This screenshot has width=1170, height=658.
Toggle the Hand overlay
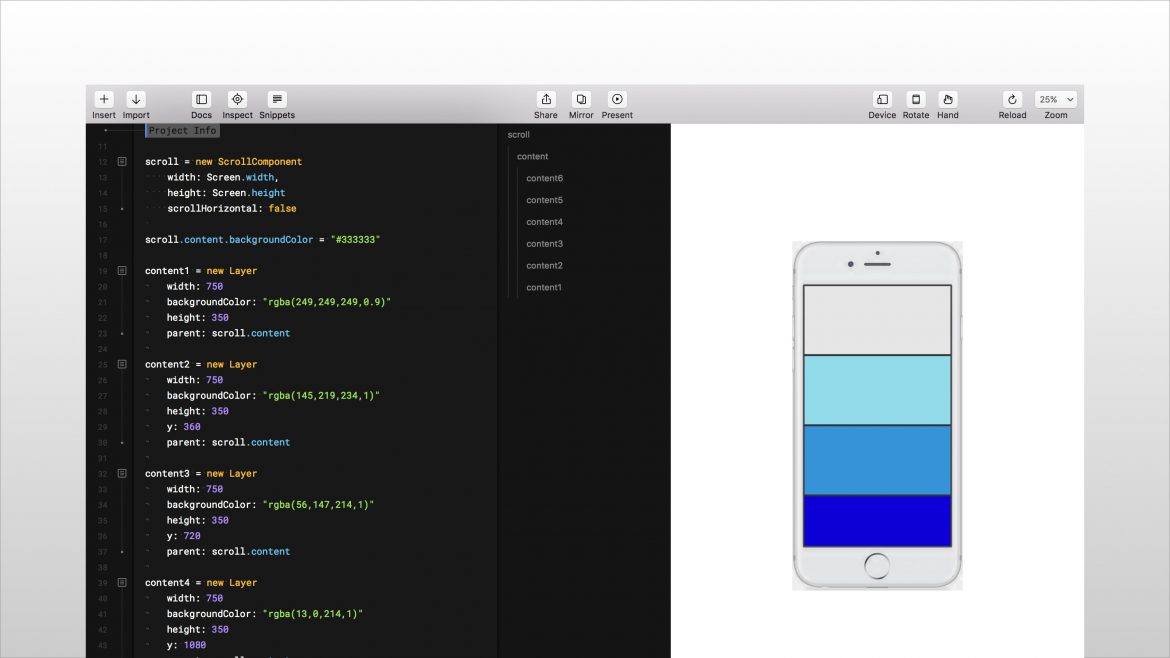pyautogui.click(x=948, y=99)
